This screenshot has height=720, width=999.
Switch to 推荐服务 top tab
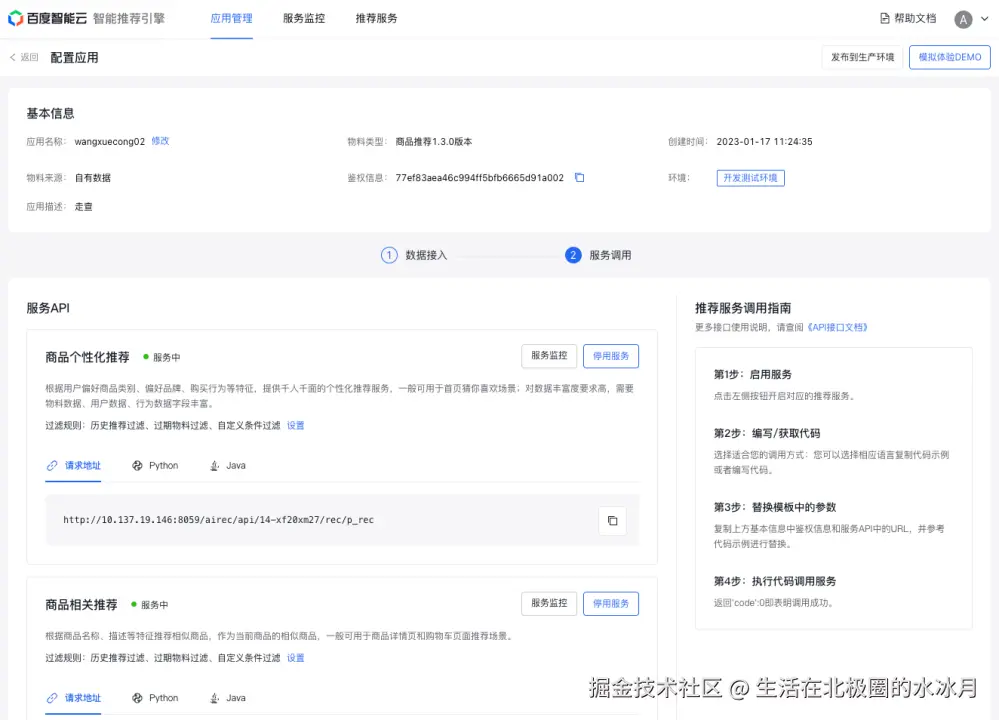377,18
